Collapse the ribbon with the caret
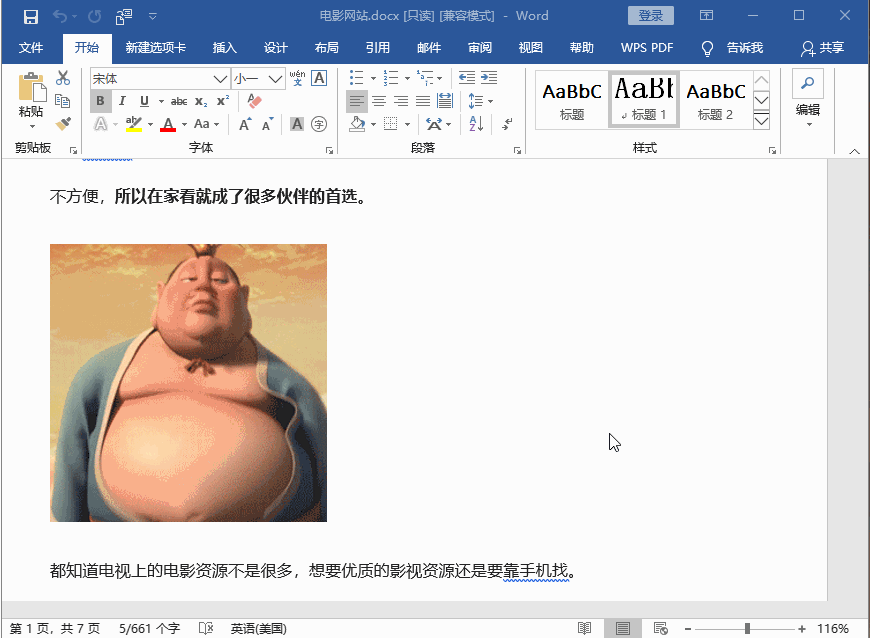Image resolution: width=870 pixels, height=638 pixels. point(854,151)
